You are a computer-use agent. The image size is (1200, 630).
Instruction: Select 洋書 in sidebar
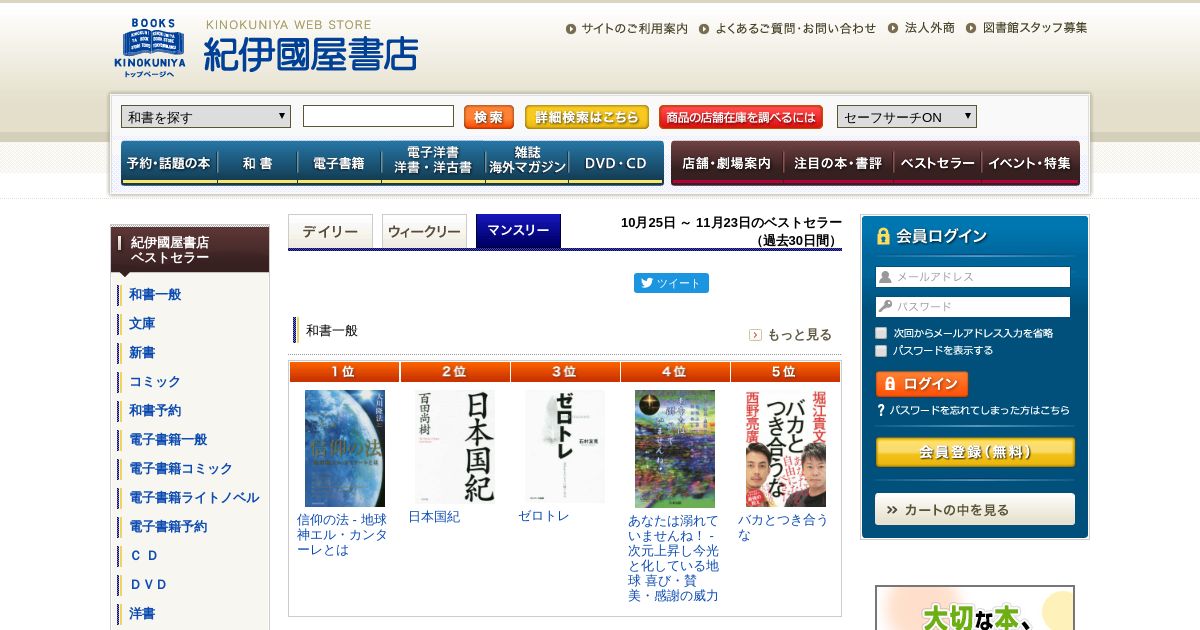coord(142,613)
